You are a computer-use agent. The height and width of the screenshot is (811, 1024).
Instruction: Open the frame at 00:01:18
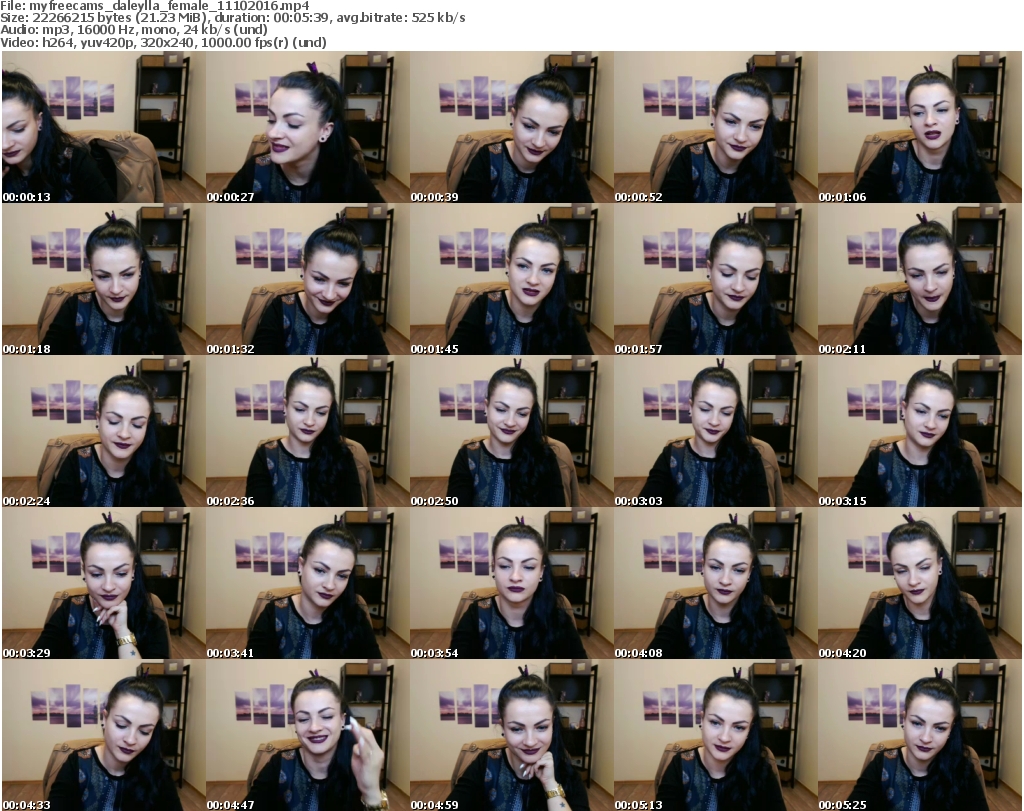click(103, 279)
